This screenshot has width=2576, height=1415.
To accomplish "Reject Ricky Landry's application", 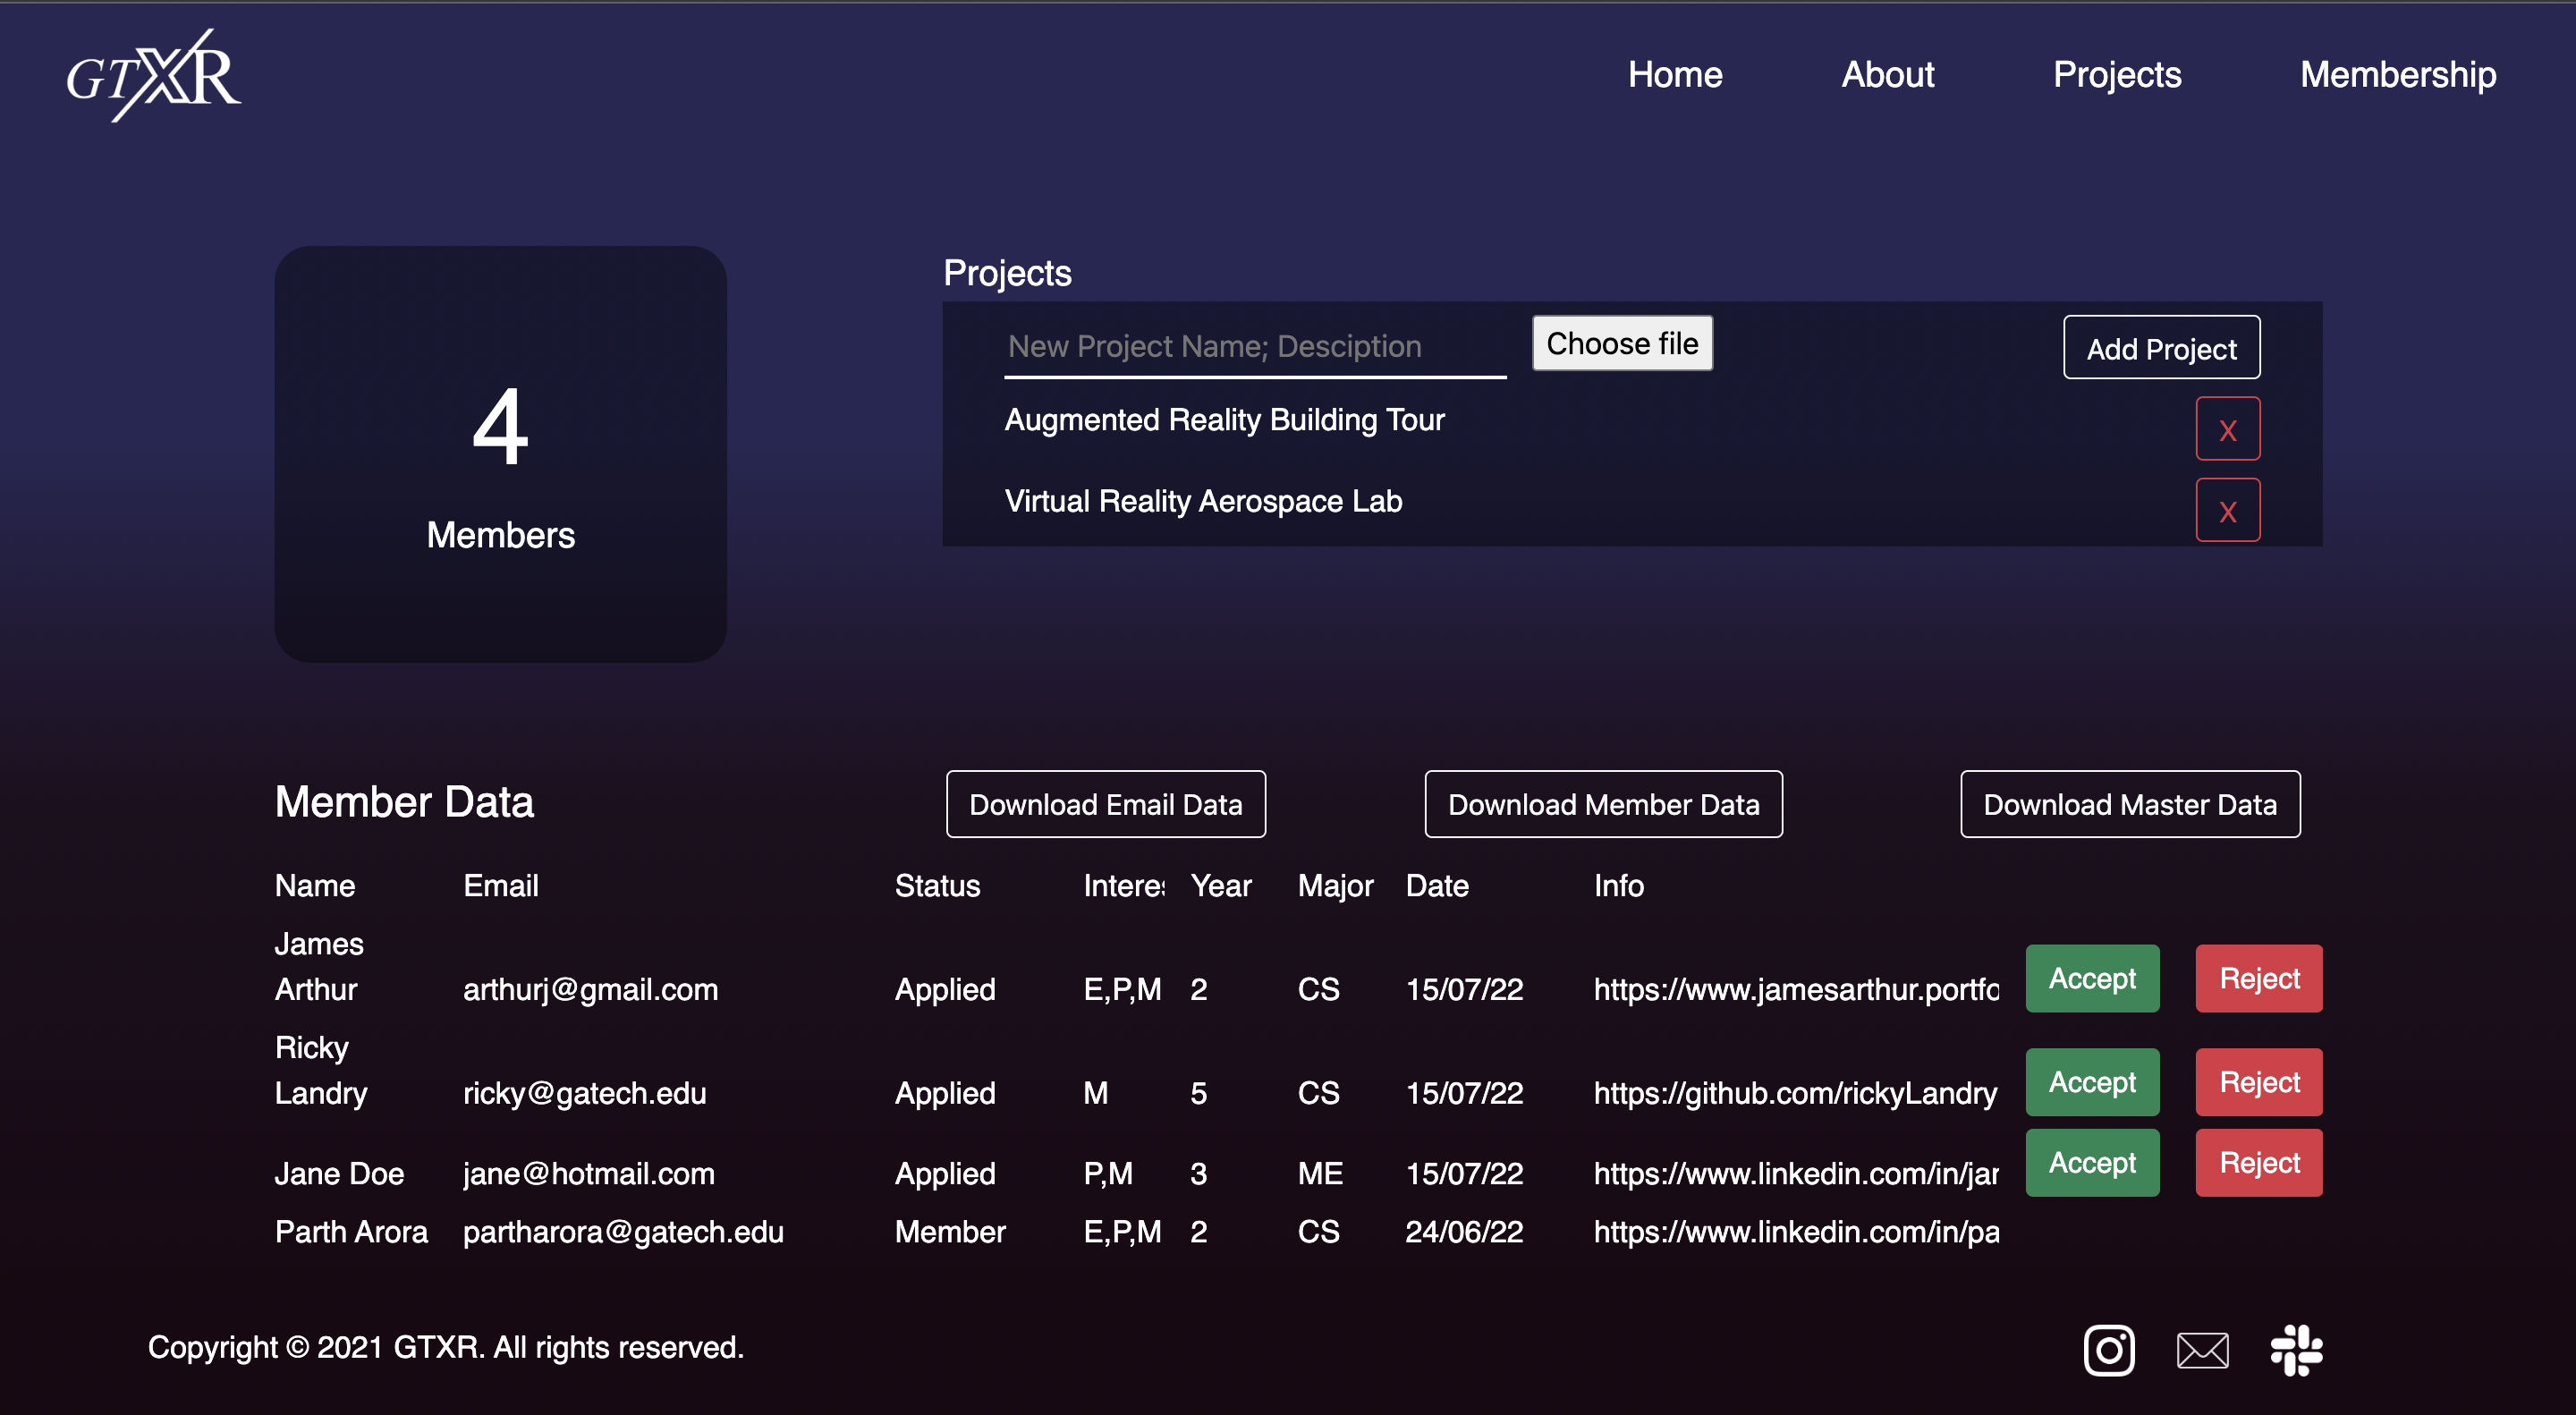I will tap(2258, 1082).
